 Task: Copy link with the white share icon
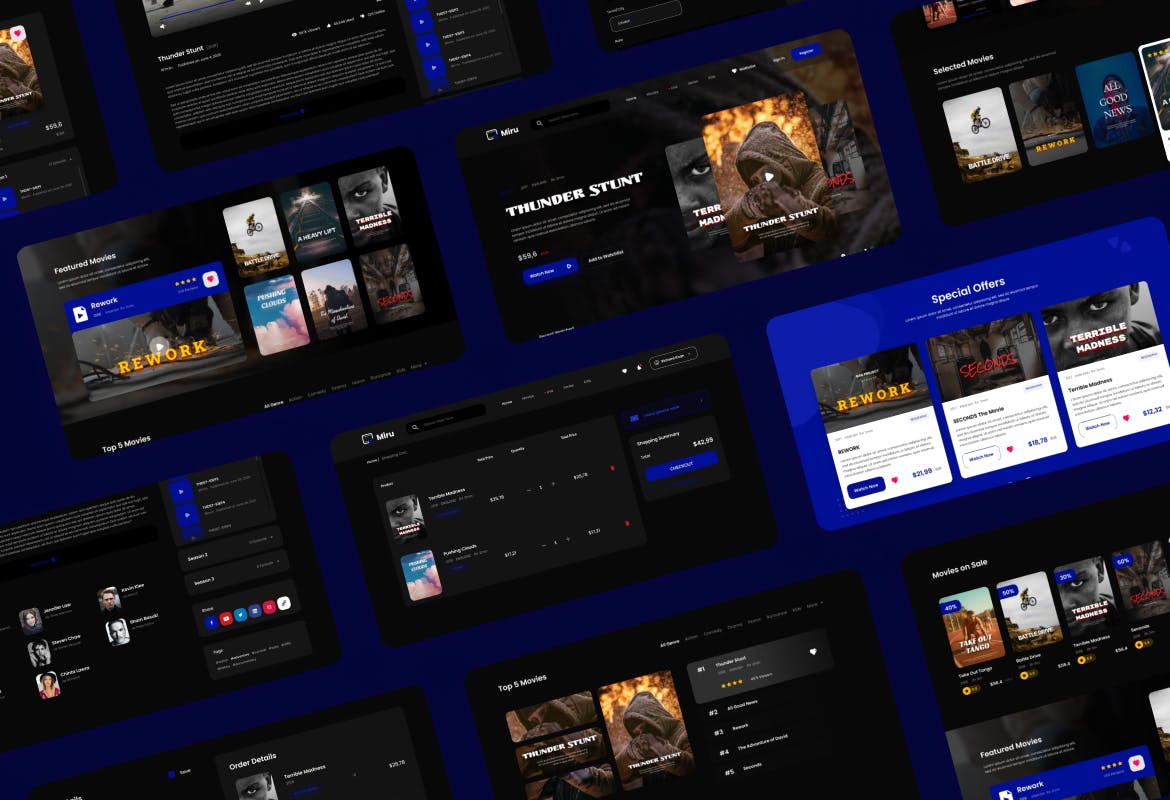(x=283, y=603)
